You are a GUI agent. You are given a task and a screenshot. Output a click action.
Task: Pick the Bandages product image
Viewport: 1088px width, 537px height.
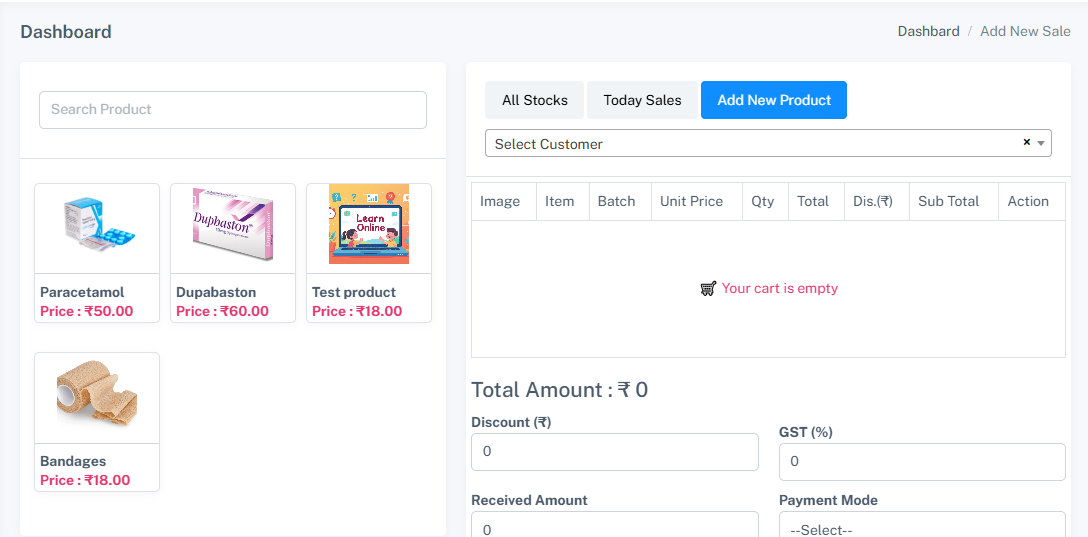tap(97, 397)
